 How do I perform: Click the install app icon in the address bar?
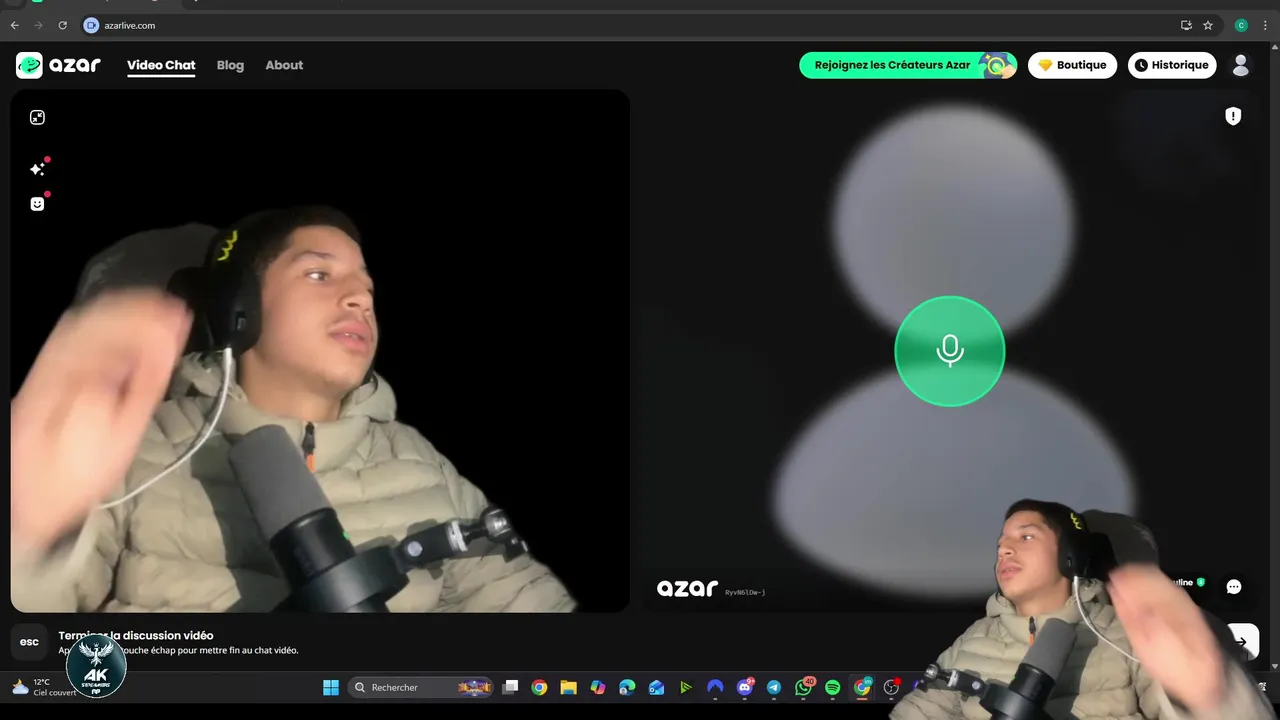[x=1186, y=25]
